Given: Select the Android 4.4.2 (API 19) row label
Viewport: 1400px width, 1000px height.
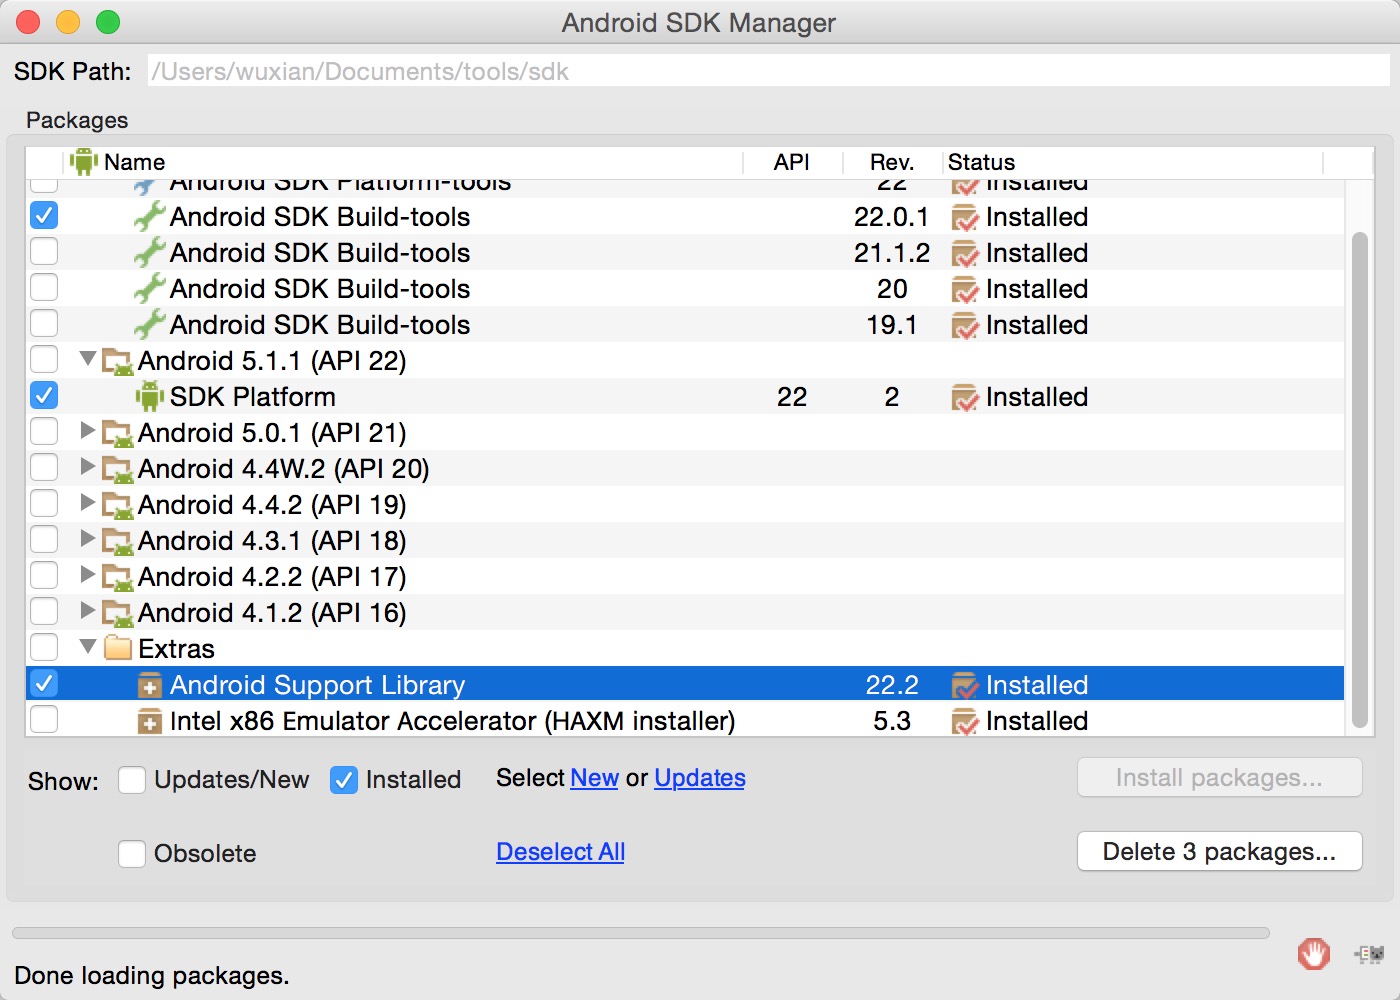Looking at the screenshot, I should click(x=272, y=505).
